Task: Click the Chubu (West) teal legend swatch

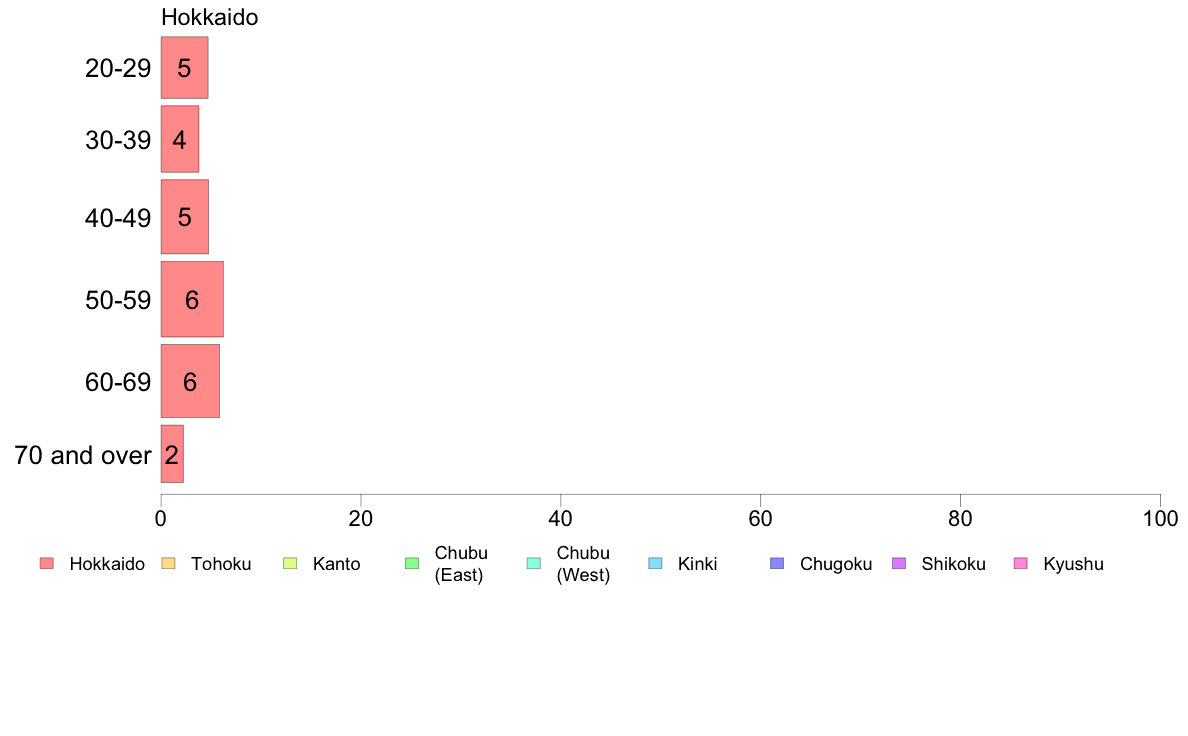Action: (533, 563)
